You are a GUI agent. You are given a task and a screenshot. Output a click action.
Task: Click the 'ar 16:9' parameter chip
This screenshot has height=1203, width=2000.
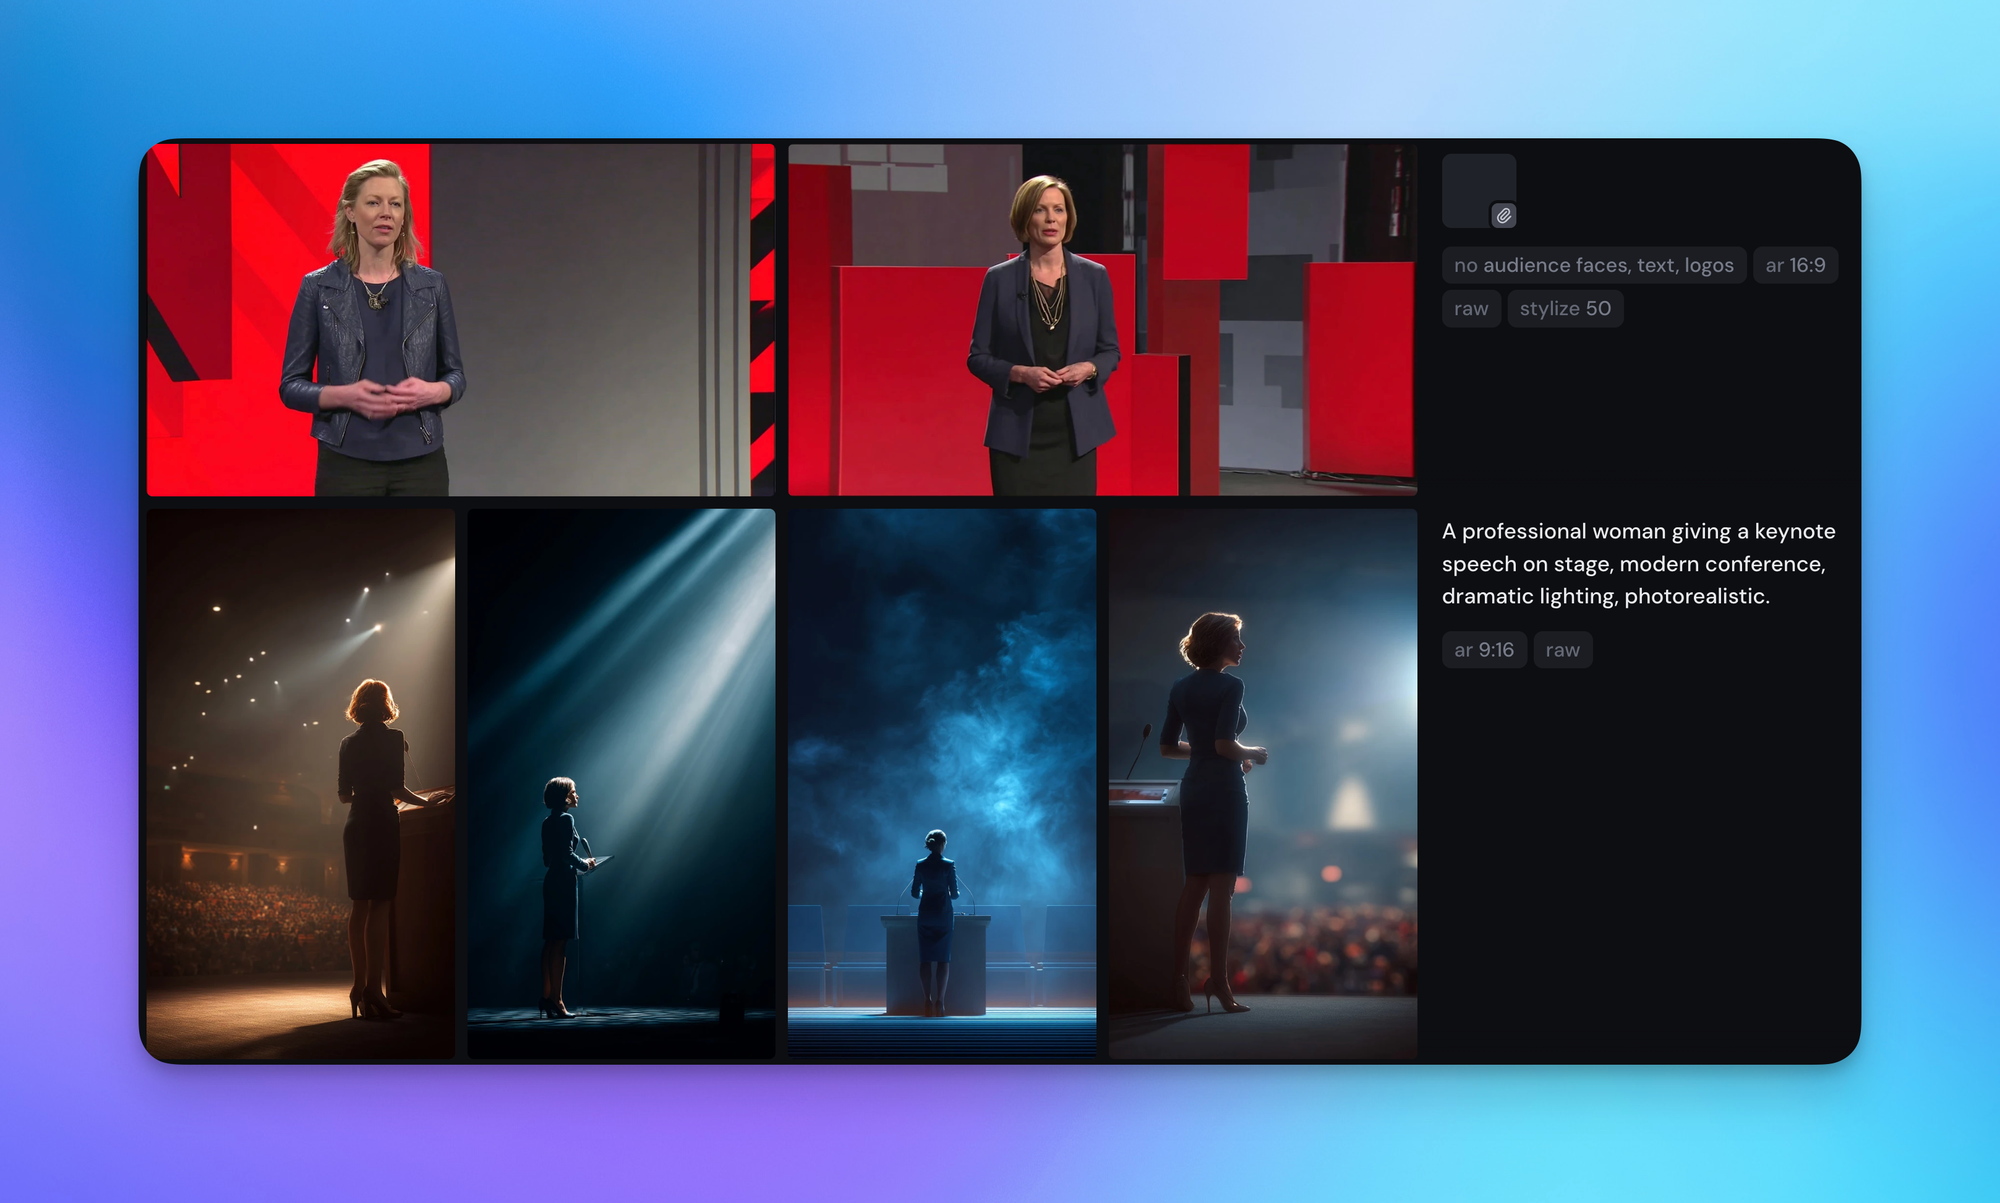(1795, 265)
